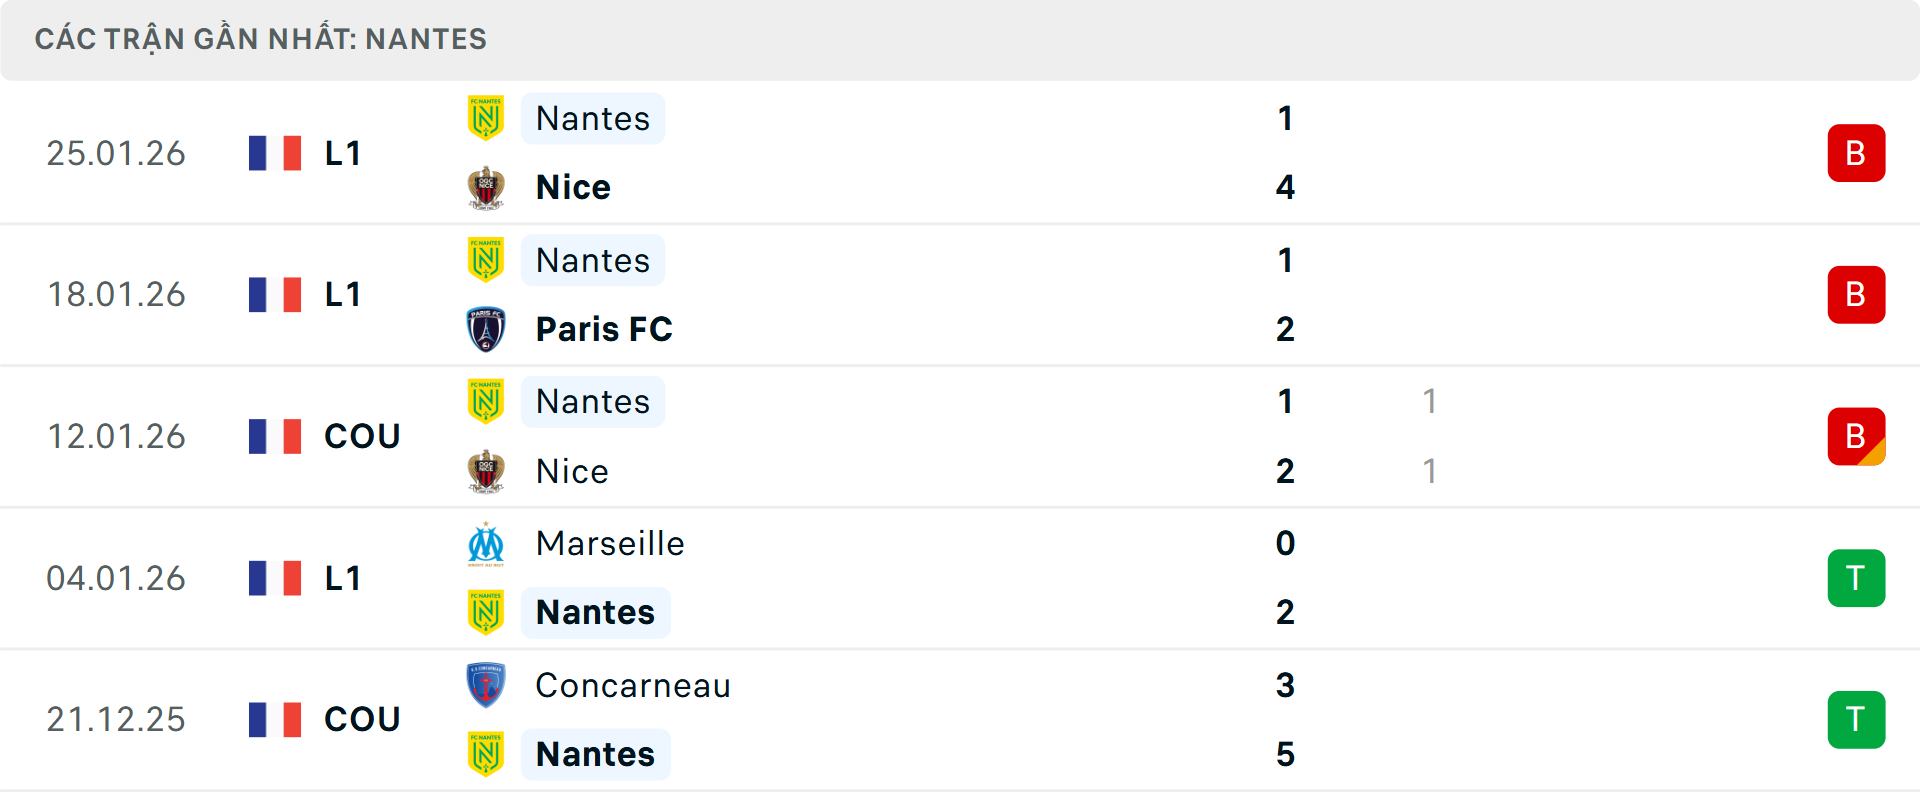Click the French flag beside 21.12.25 COU

point(275,719)
